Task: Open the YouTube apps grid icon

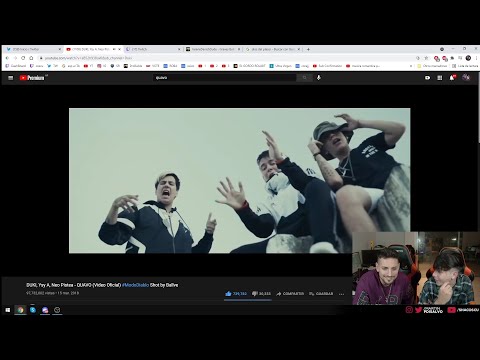Action: (x=440, y=78)
